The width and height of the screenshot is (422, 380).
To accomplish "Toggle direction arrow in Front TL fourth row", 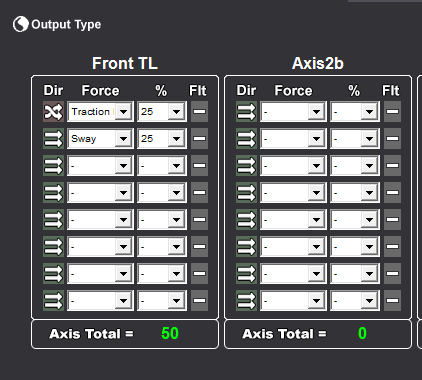I will click(53, 193).
